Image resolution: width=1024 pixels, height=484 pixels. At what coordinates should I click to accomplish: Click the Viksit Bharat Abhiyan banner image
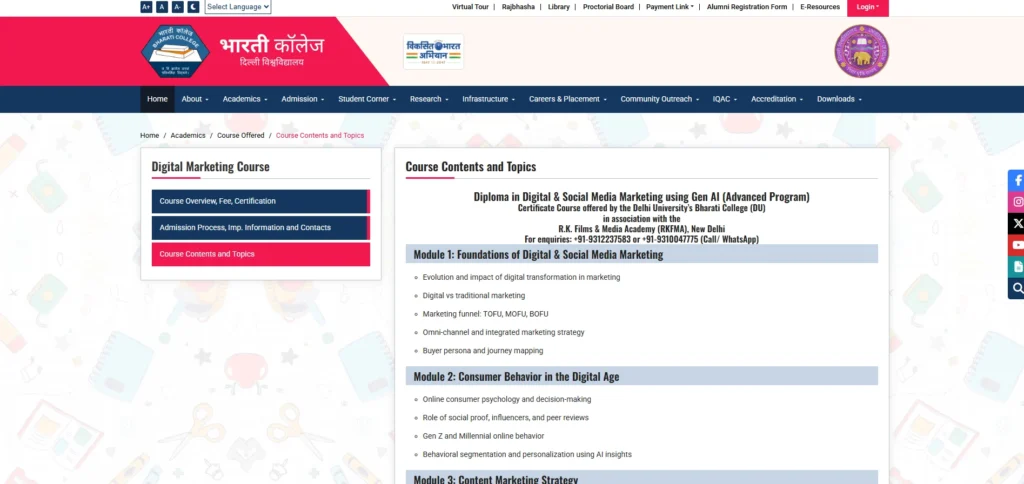pos(433,52)
